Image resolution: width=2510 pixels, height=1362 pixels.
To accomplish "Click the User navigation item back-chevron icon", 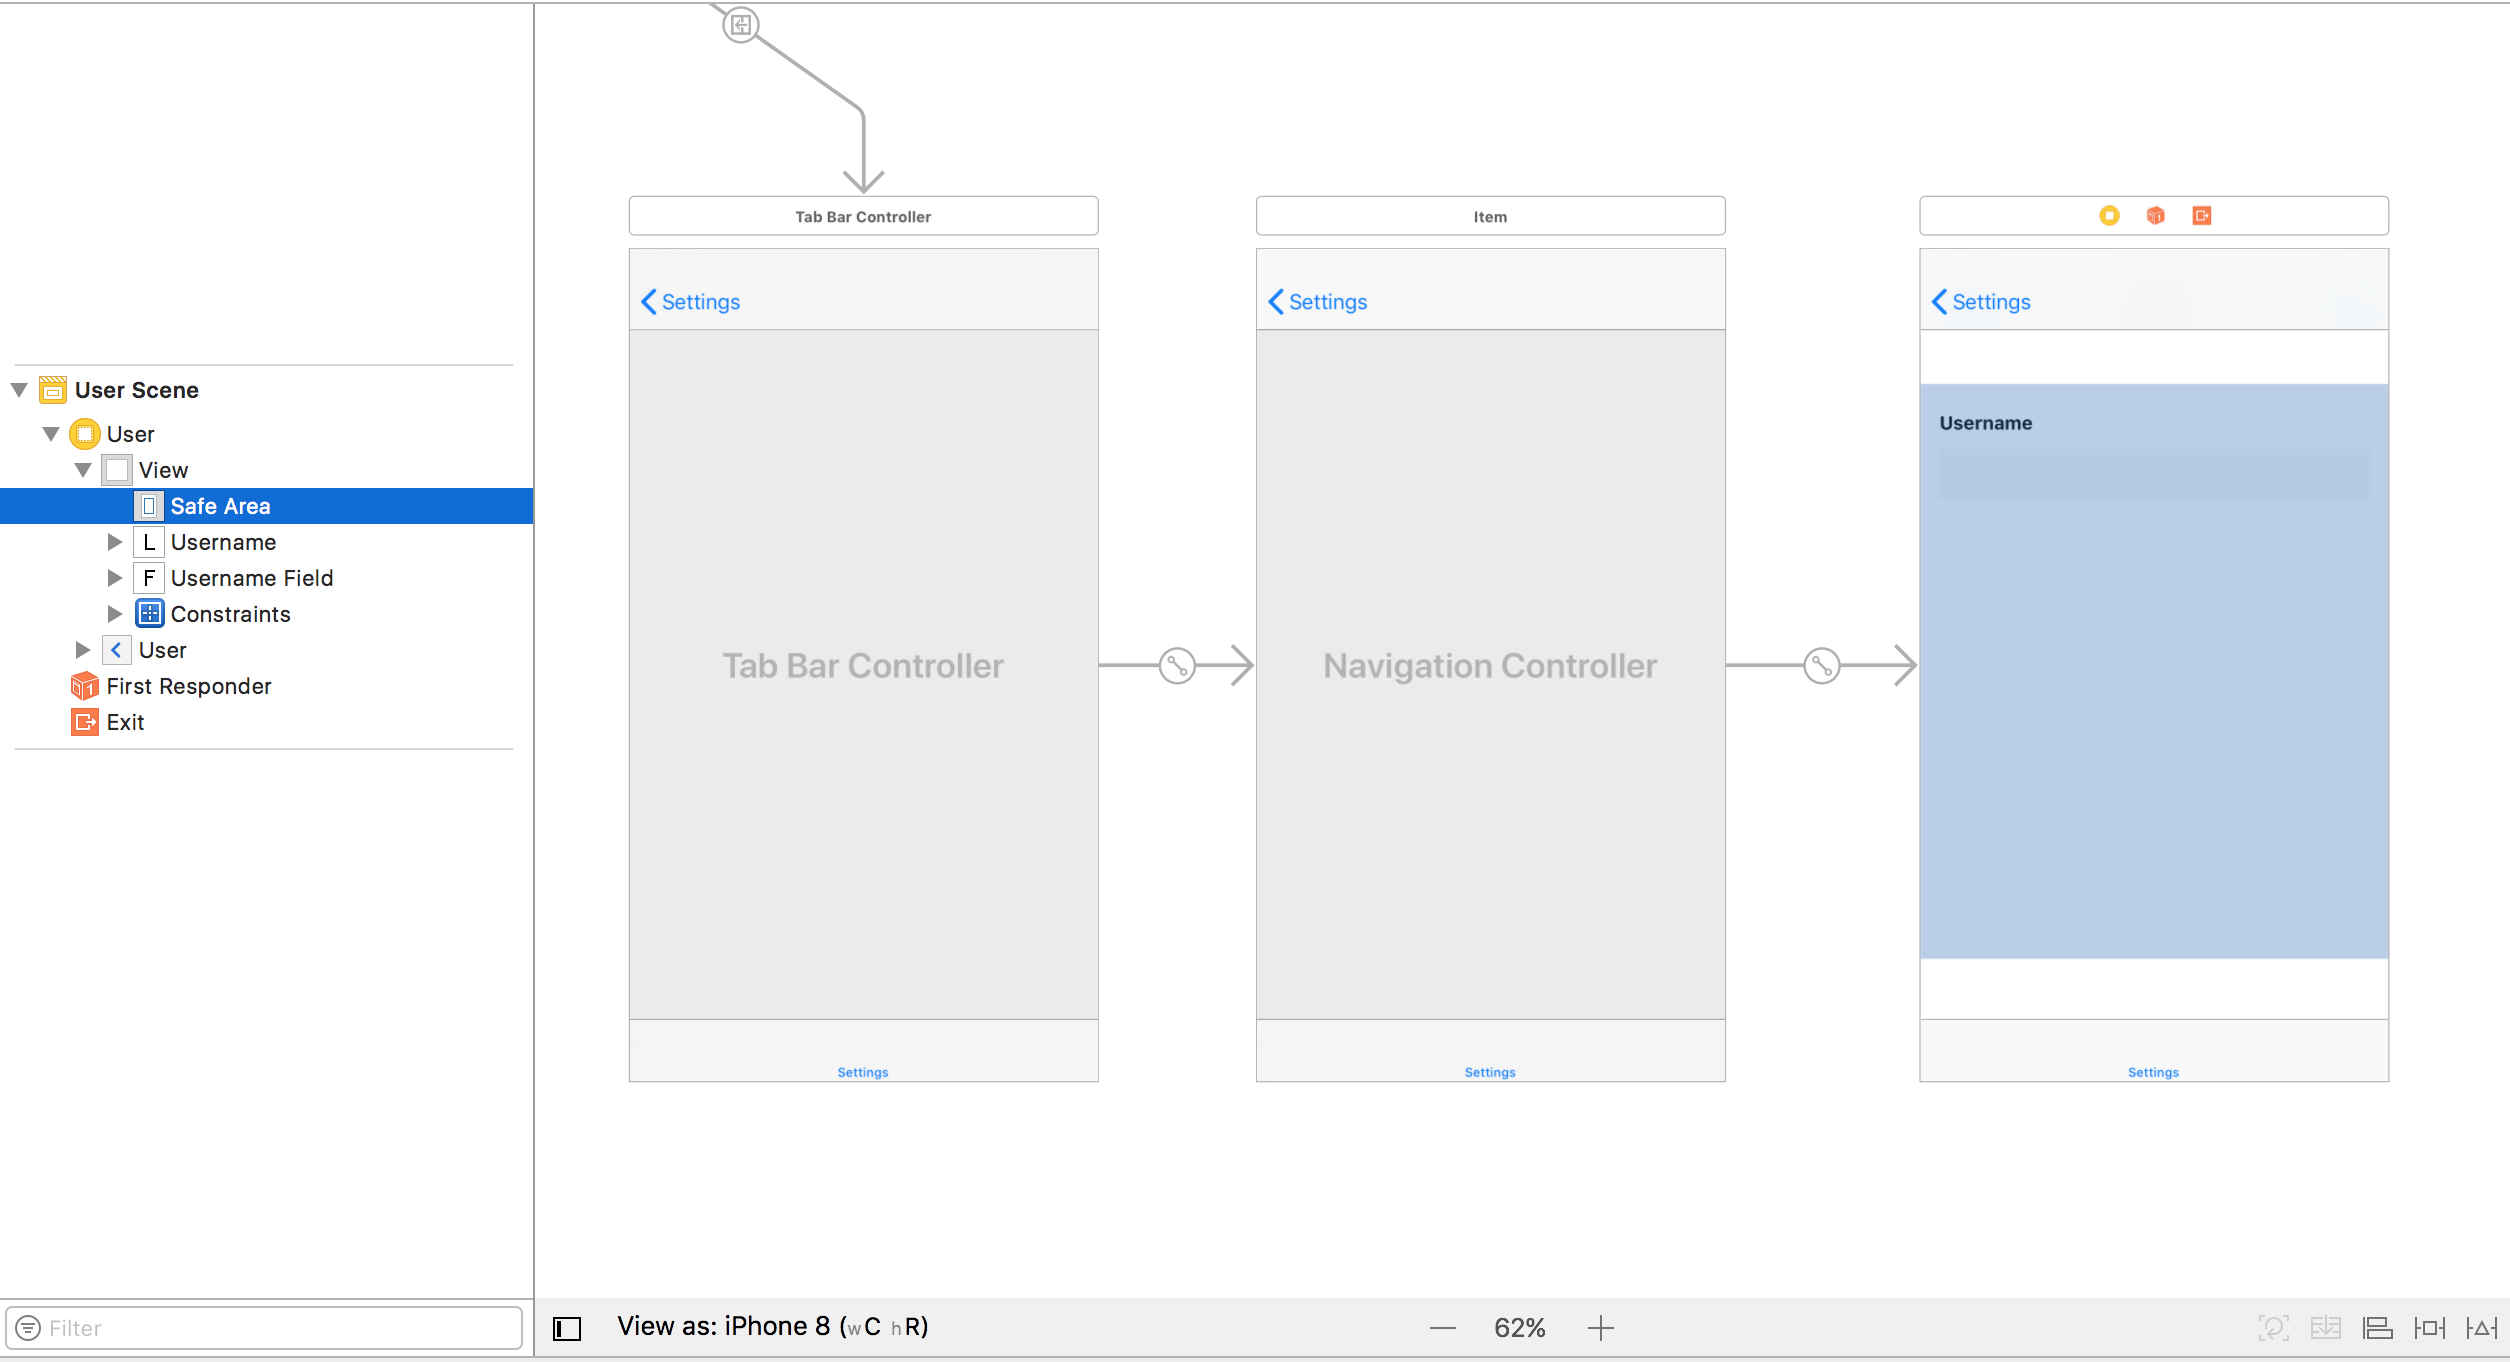I will 117,650.
